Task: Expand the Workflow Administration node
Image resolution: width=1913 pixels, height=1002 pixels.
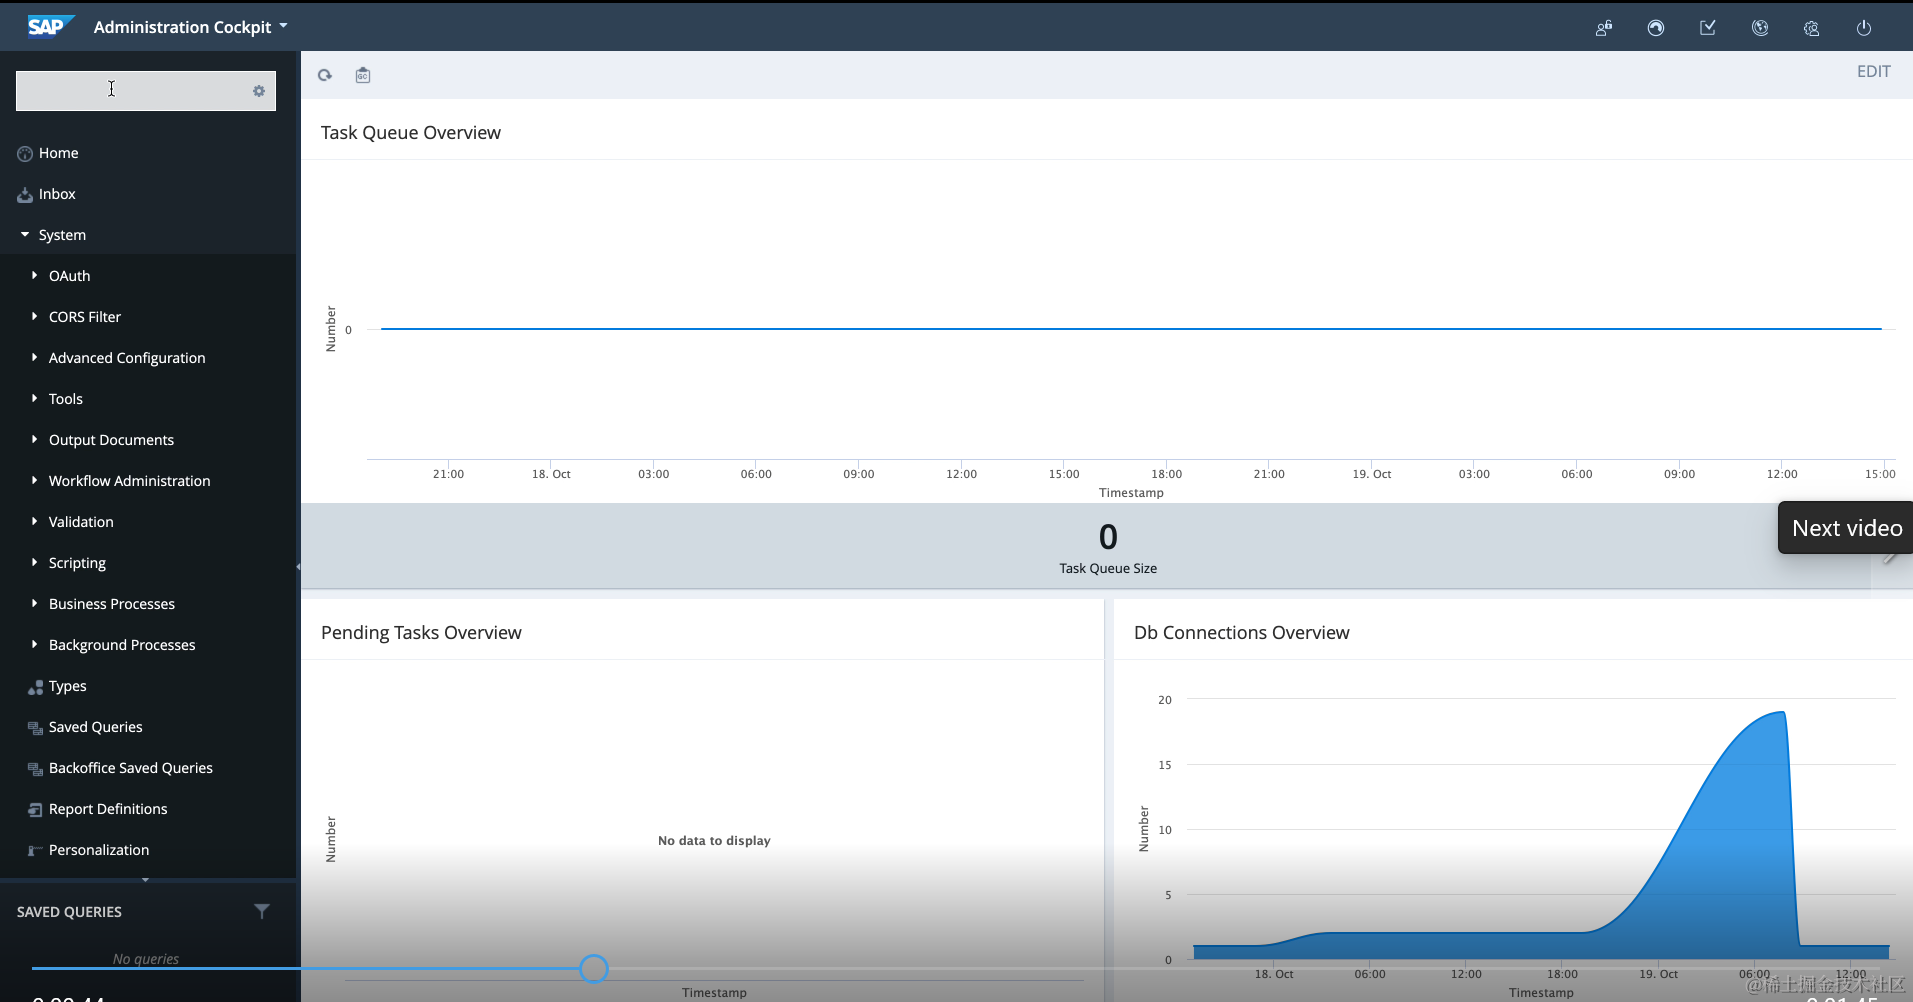Action: pos(34,480)
